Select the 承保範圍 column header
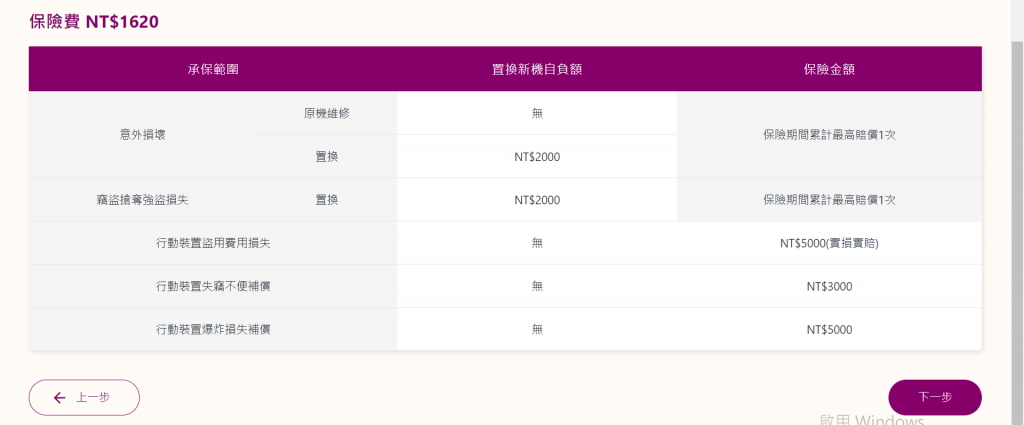Screen dimensions: 1024x425 point(212,69)
